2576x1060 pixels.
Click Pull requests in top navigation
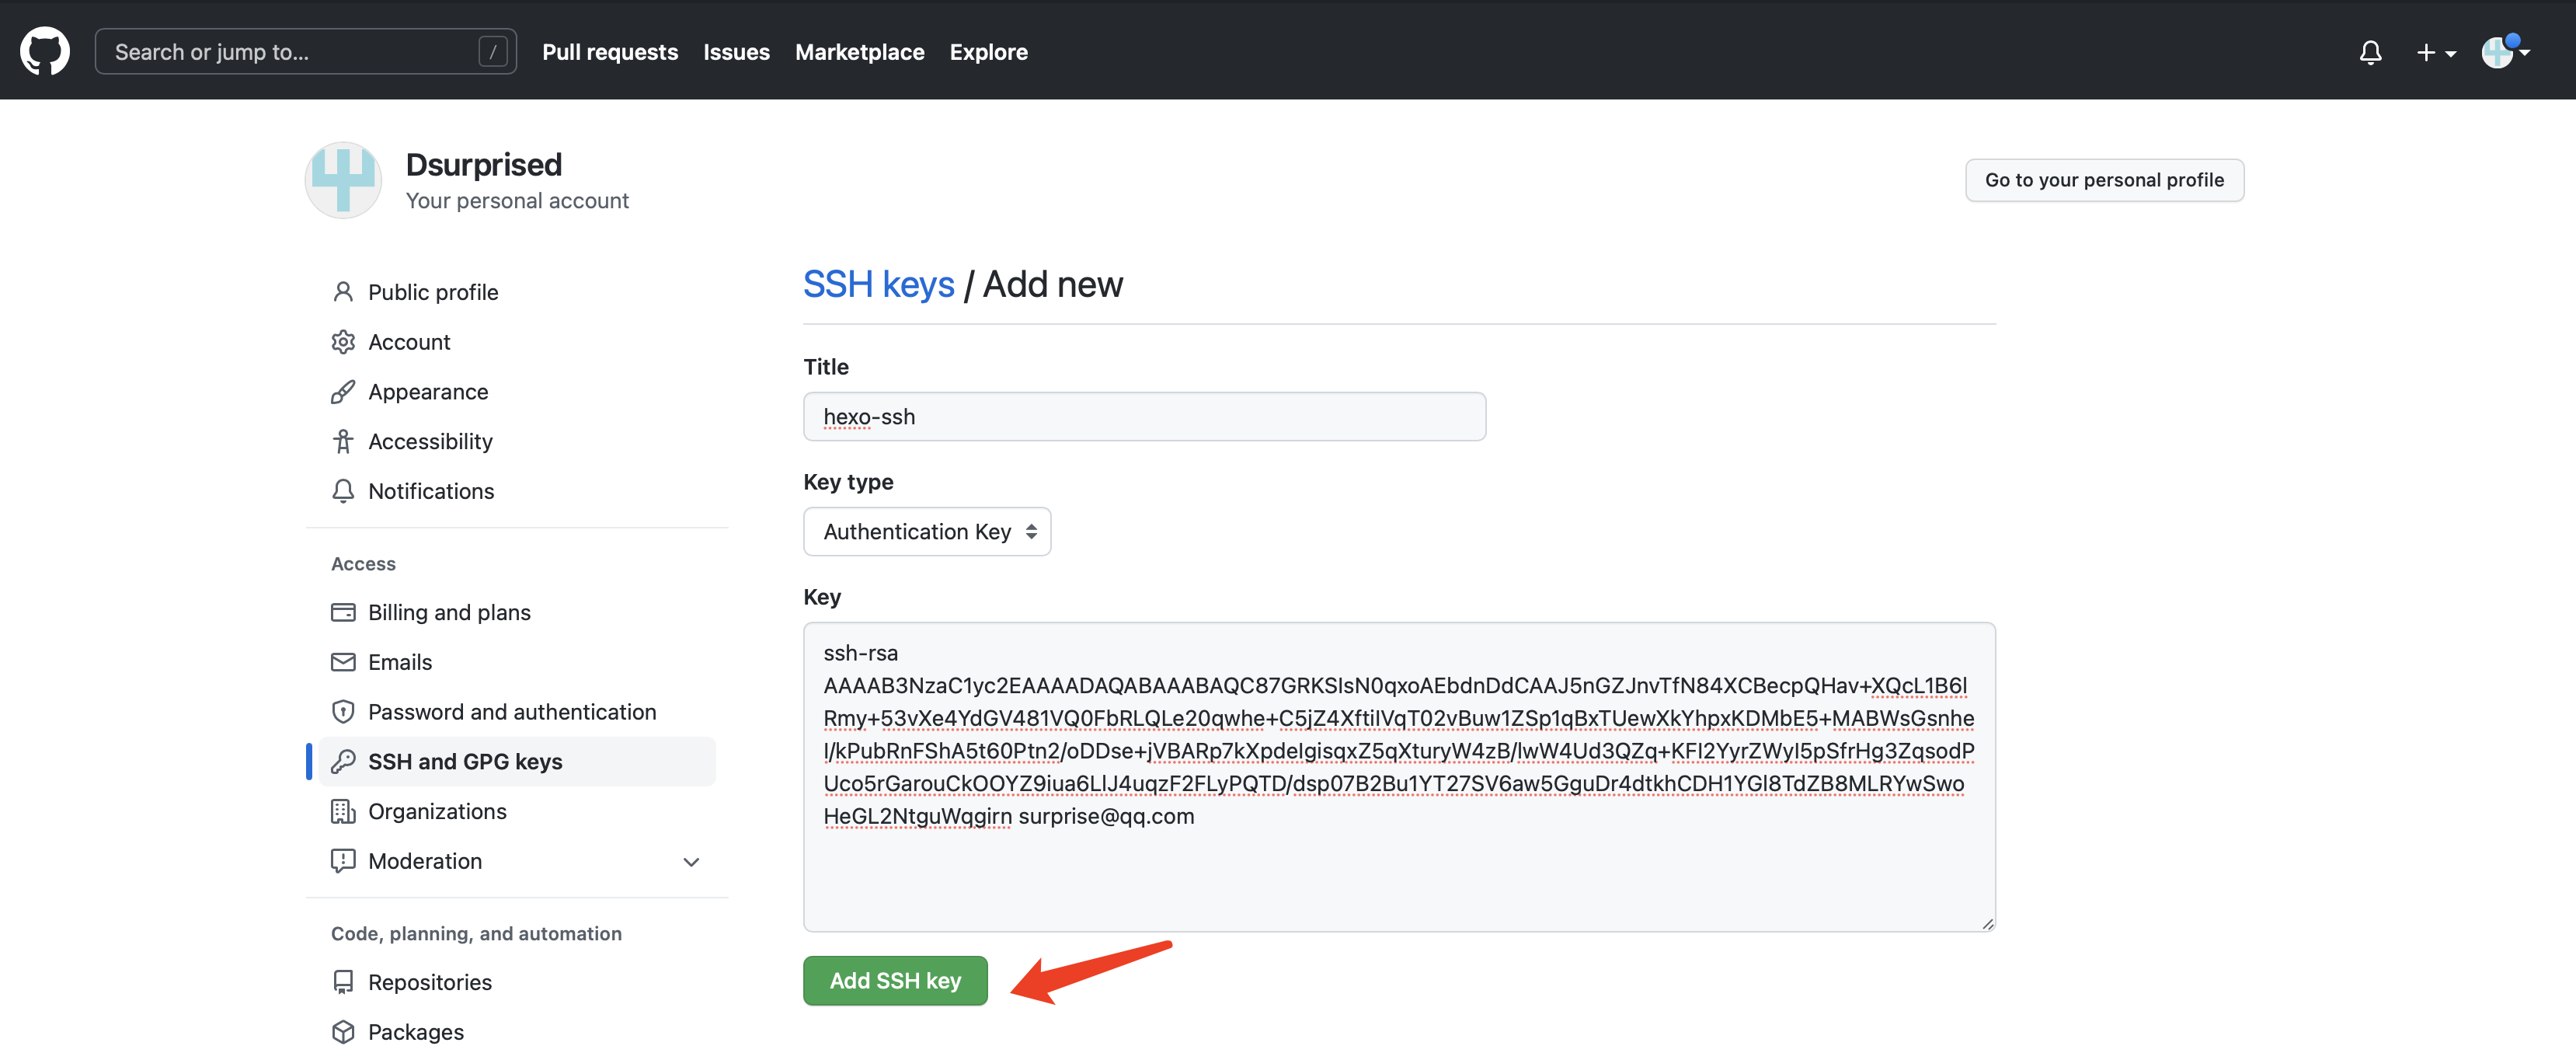609,52
